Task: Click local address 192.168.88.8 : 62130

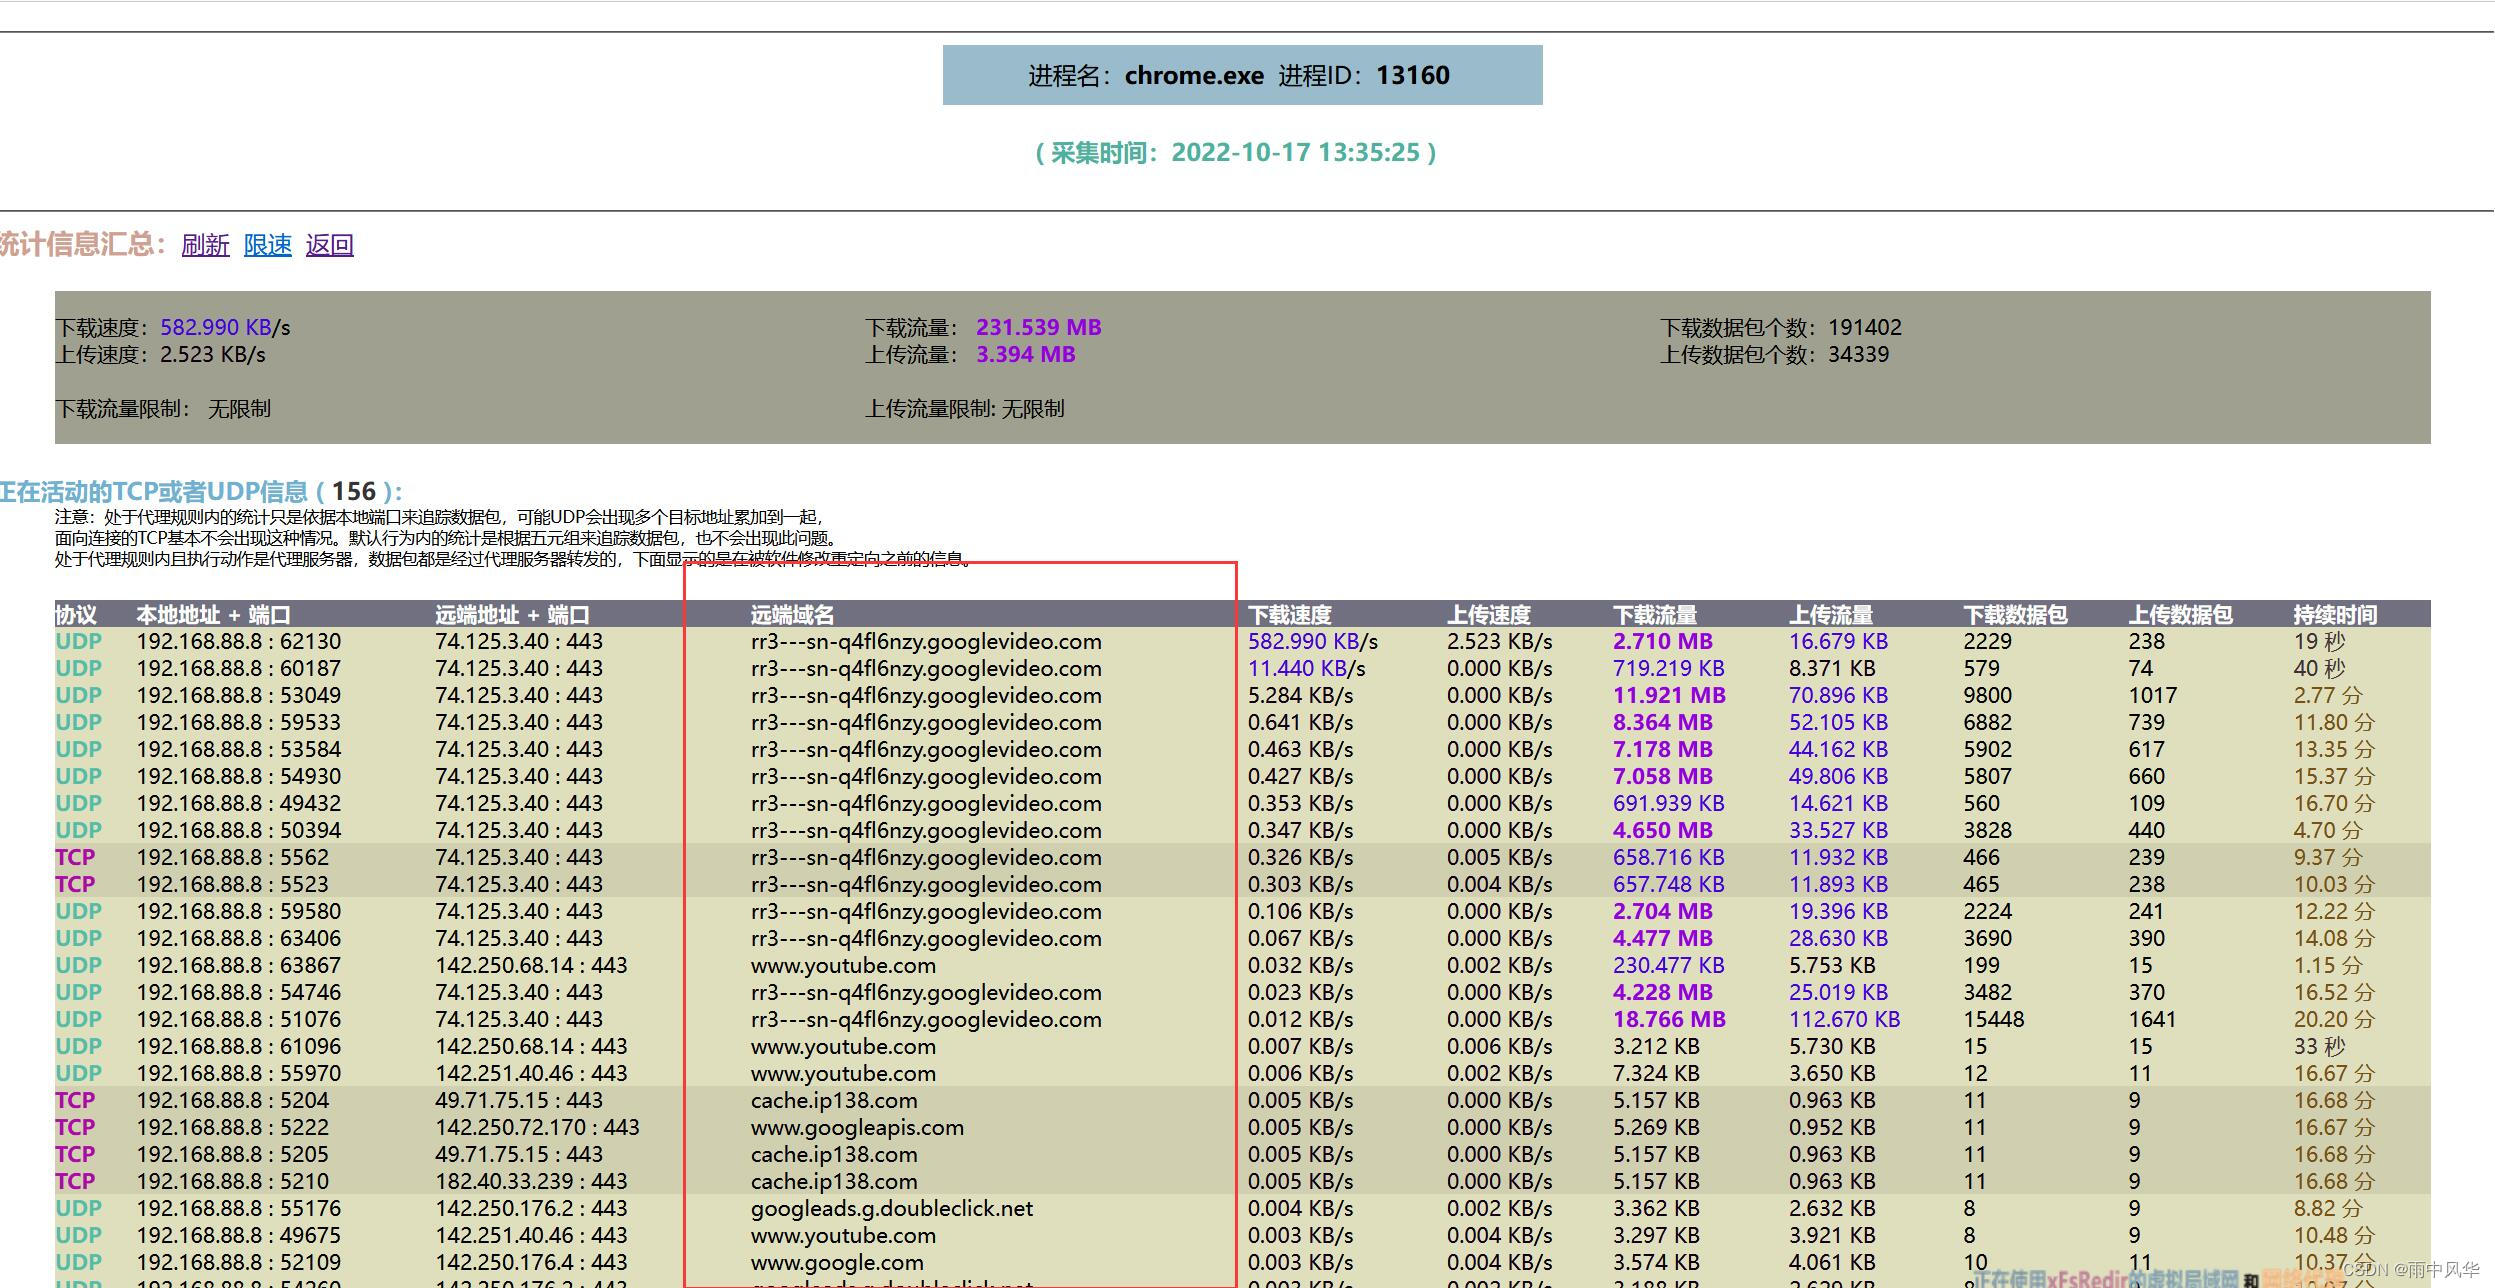Action: (238, 641)
